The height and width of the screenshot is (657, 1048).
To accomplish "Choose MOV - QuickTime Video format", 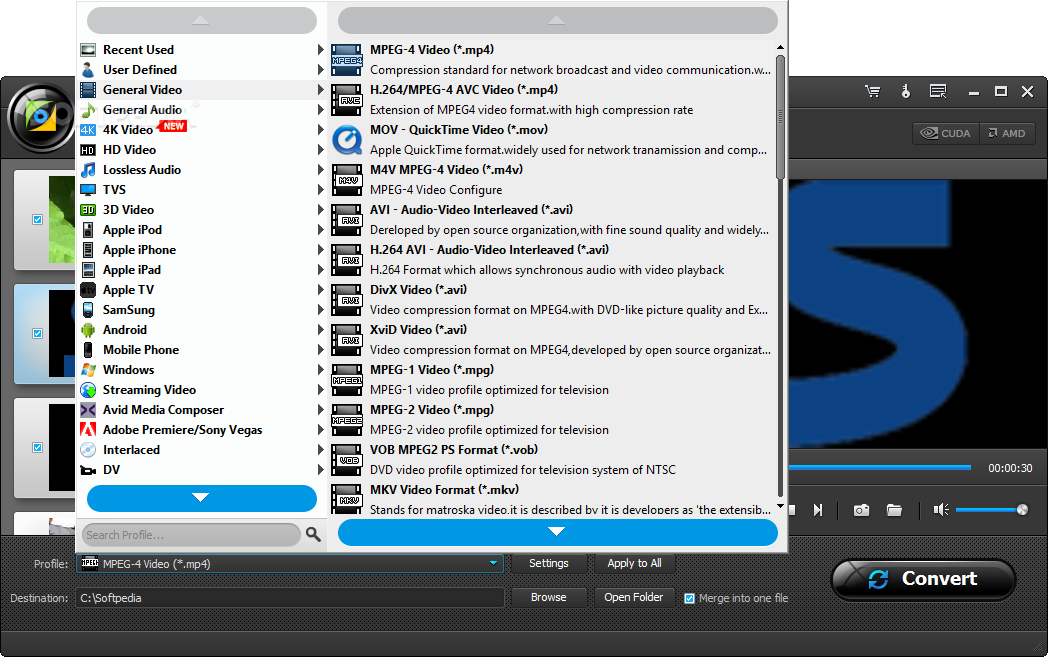I will (x=553, y=140).
